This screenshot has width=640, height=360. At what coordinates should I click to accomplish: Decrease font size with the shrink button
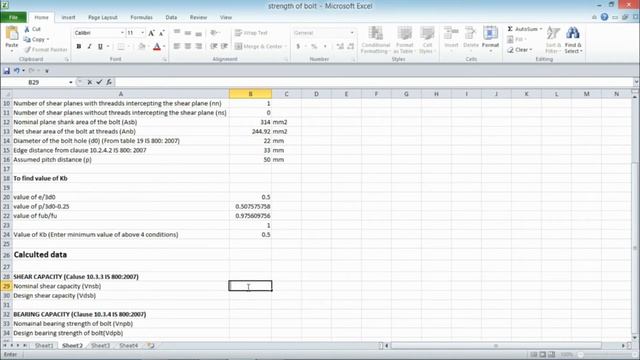pyautogui.click(x=162, y=33)
